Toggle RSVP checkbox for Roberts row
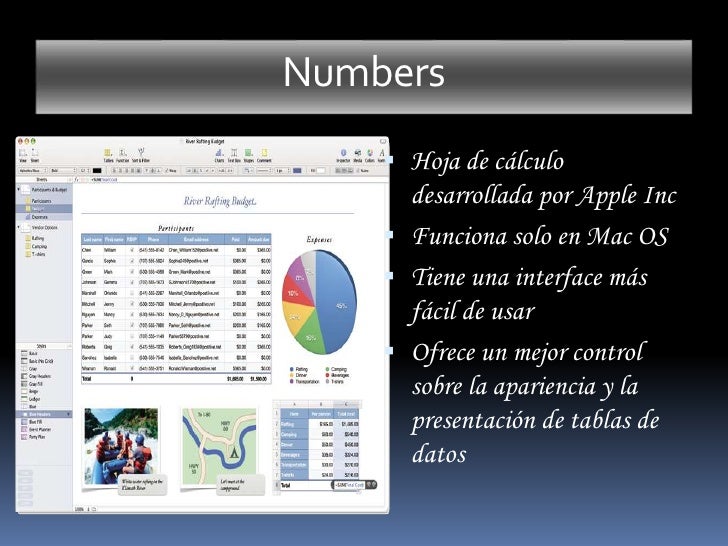 (x=132, y=347)
